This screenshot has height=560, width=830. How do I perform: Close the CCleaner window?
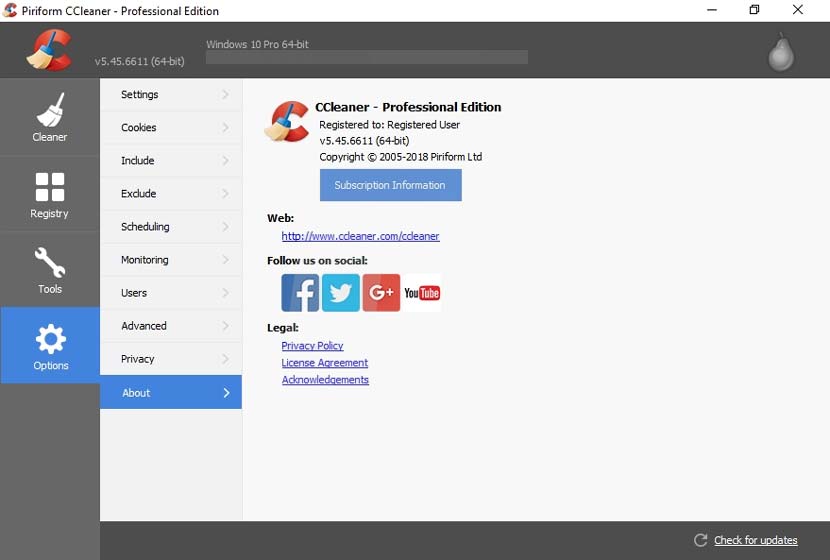click(798, 10)
